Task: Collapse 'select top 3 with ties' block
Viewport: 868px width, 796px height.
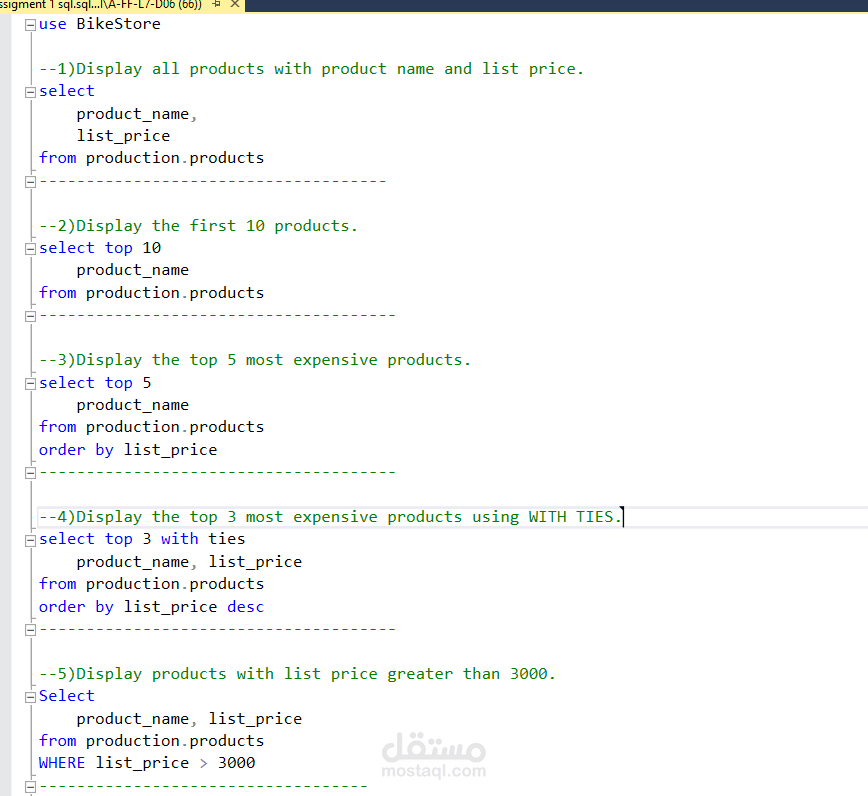Action: tap(30, 540)
